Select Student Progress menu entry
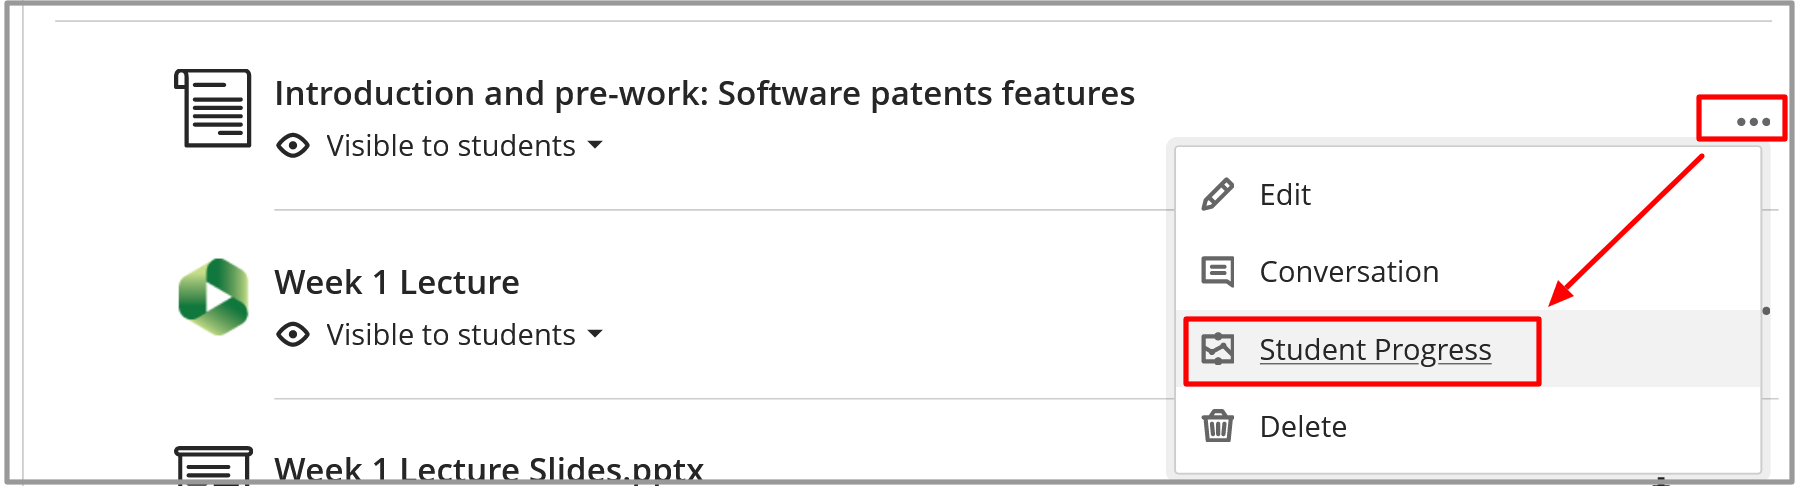The image size is (1797, 486). click(1375, 350)
